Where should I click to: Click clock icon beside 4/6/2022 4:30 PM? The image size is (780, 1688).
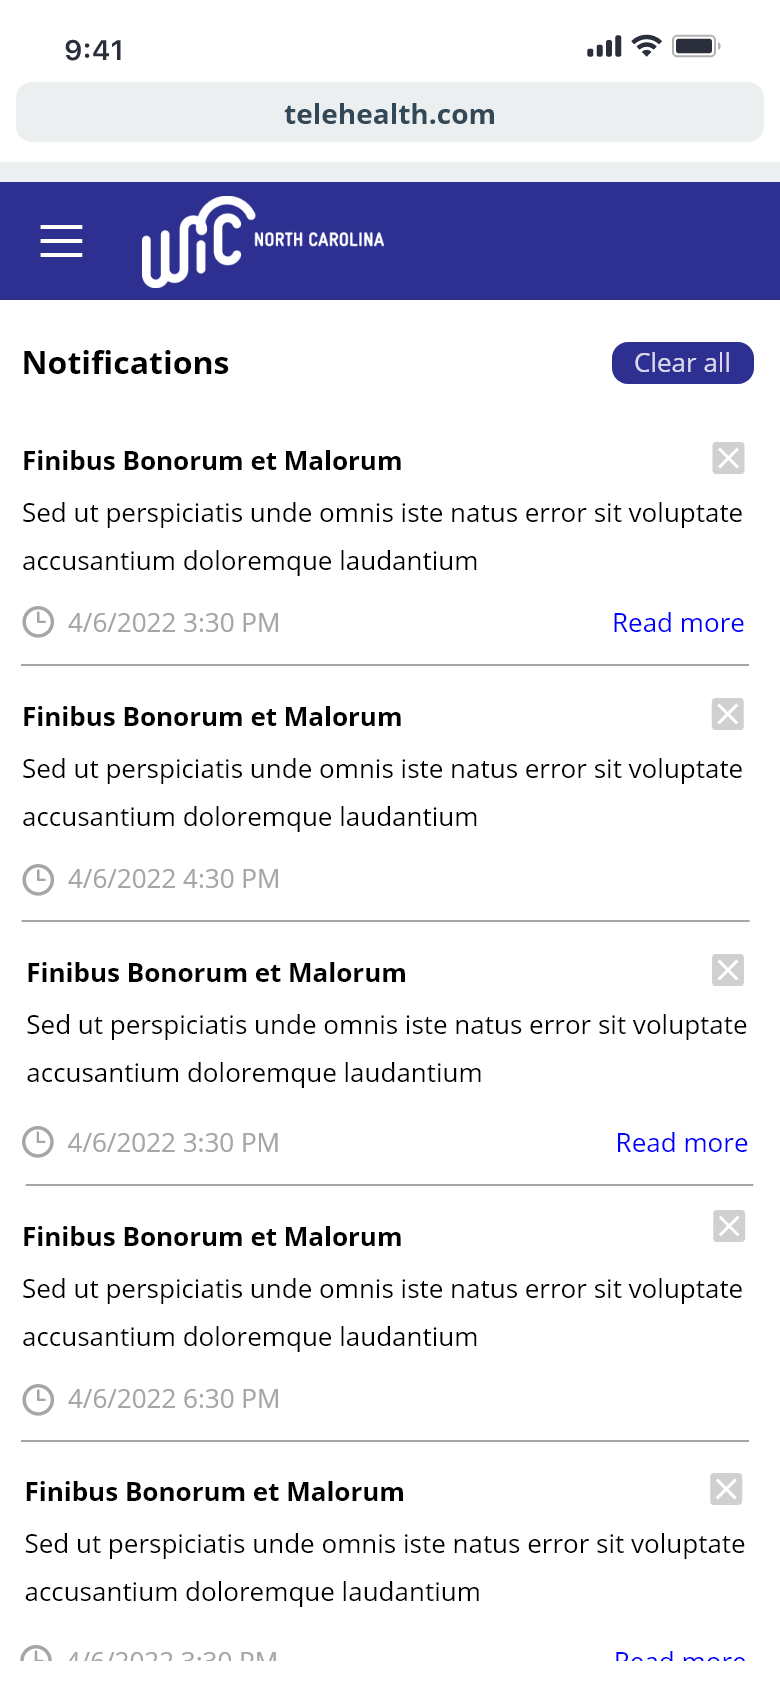[38, 879]
